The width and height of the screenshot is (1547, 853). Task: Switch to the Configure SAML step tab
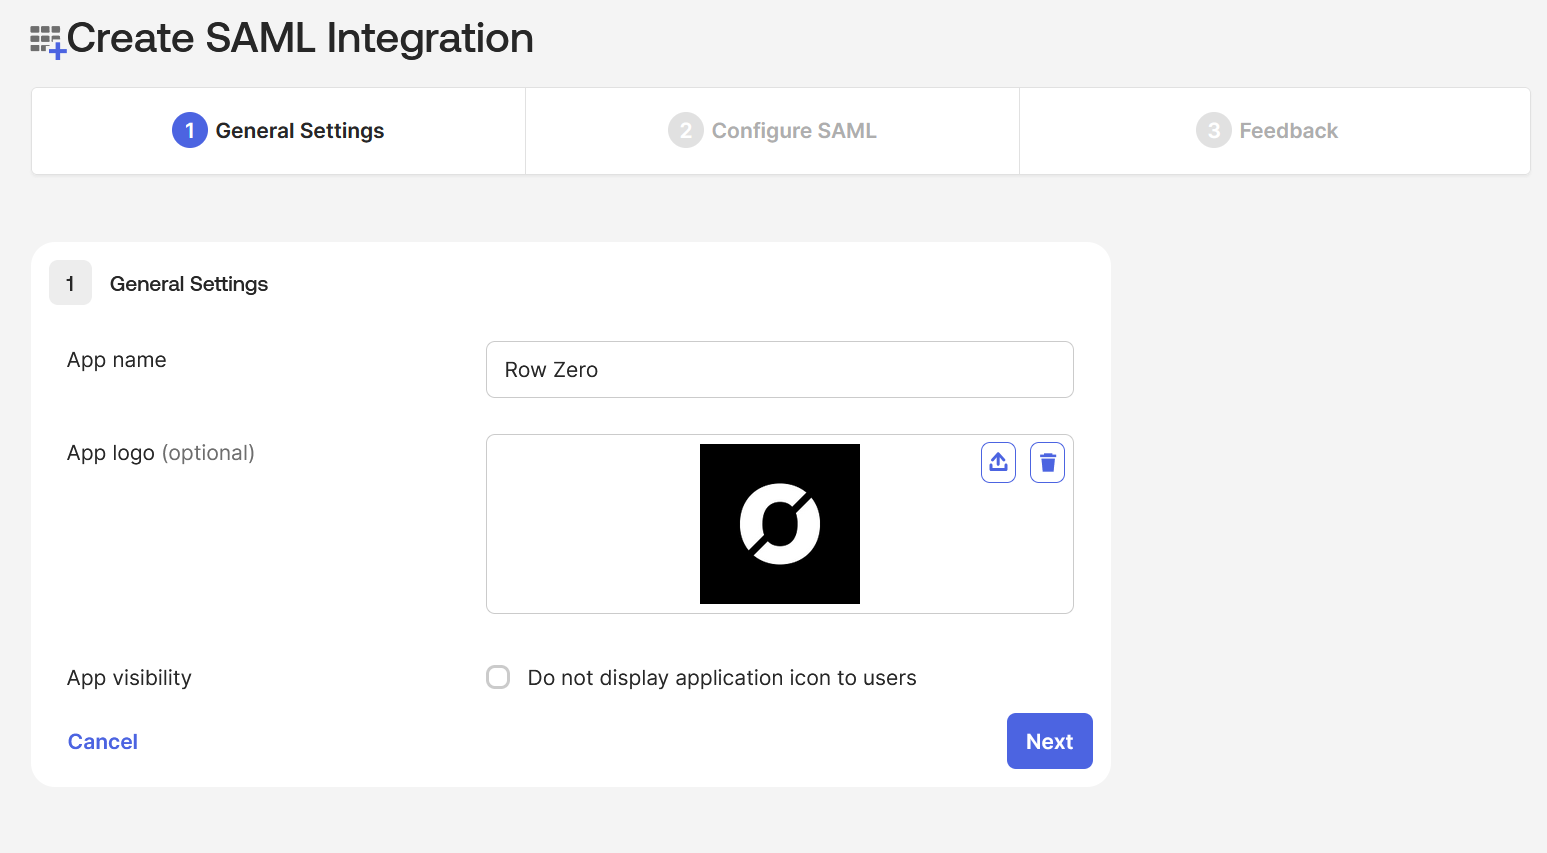pyautogui.click(x=772, y=130)
